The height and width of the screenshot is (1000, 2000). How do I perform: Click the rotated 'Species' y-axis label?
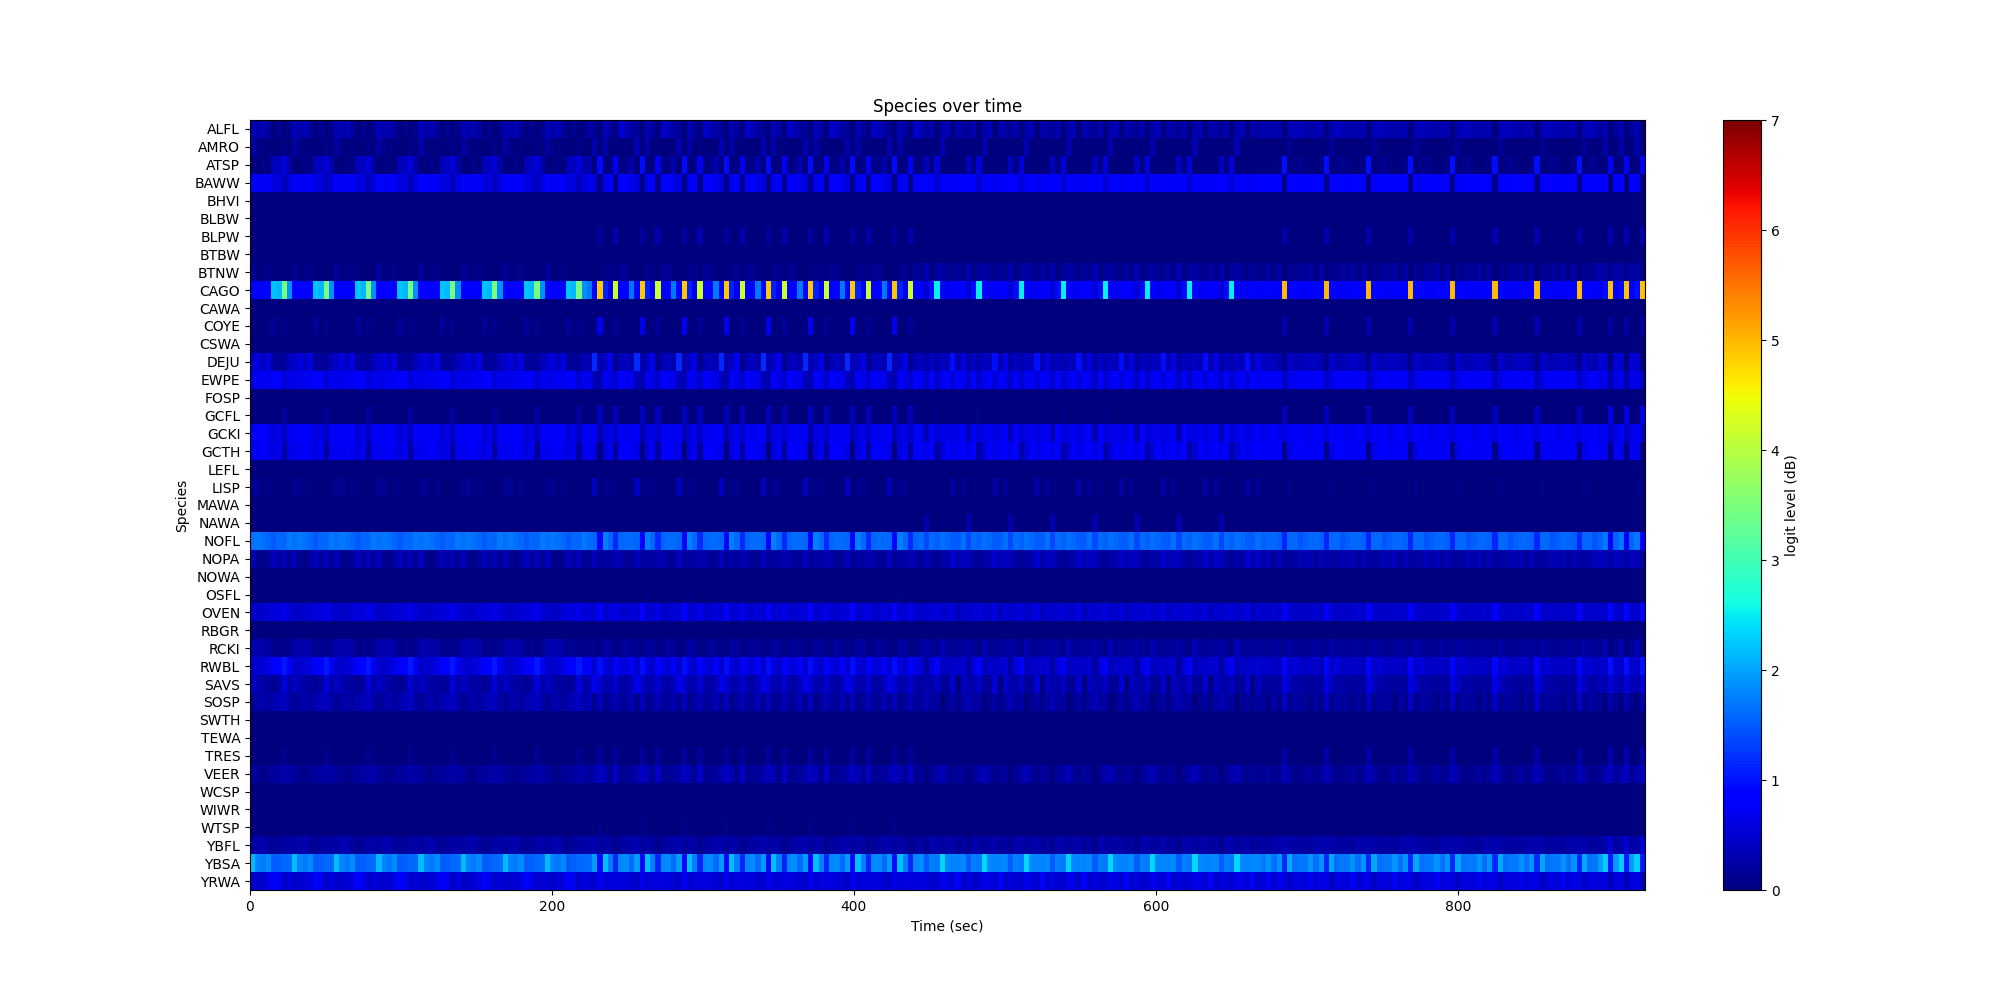point(182,506)
